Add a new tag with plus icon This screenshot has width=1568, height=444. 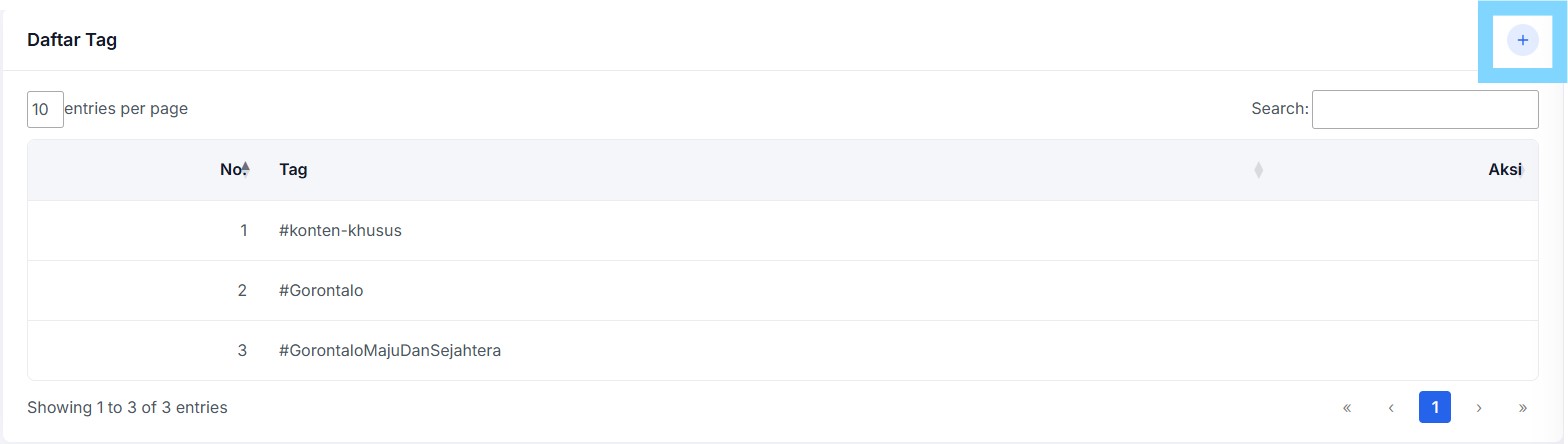pyautogui.click(x=1522, y=41)
